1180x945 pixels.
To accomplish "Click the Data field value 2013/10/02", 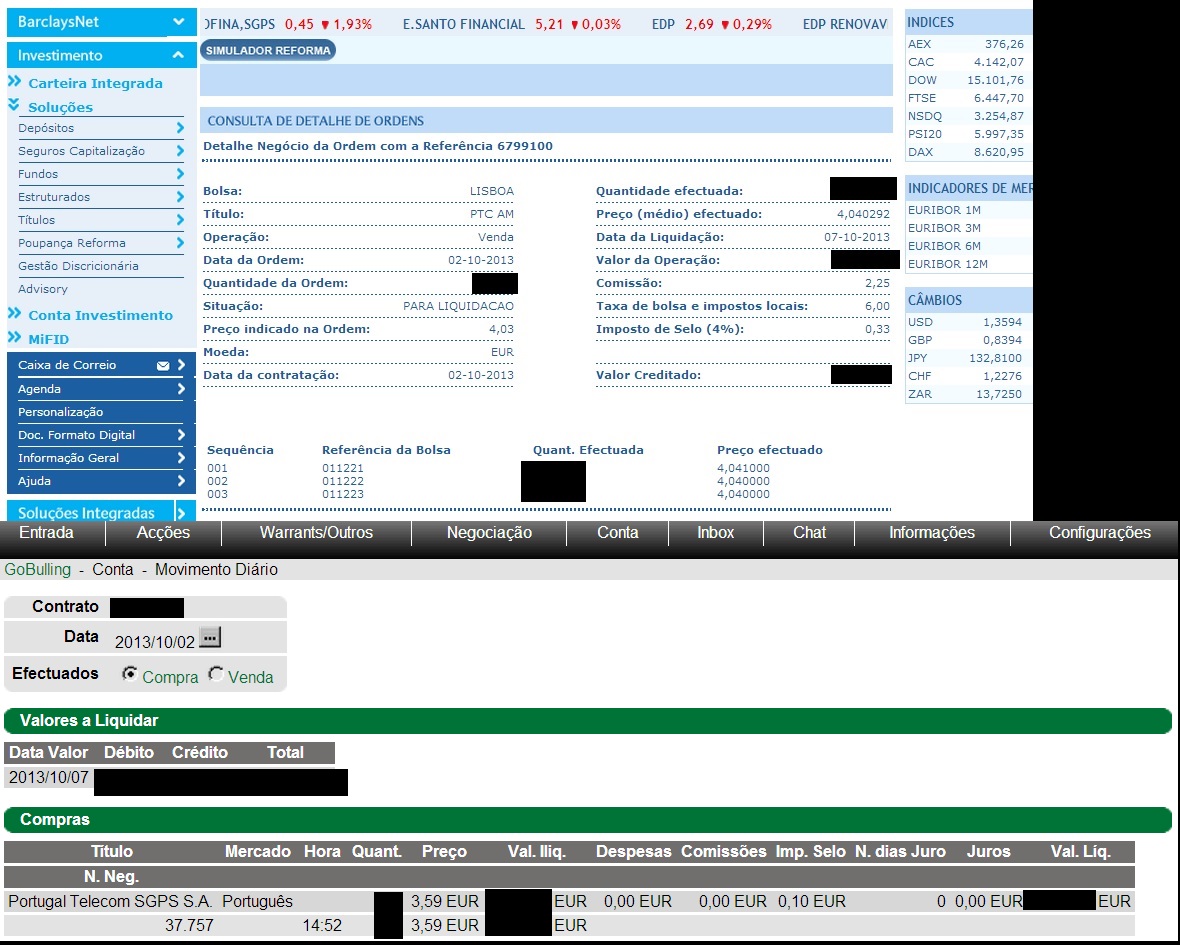I will (154, 642).
